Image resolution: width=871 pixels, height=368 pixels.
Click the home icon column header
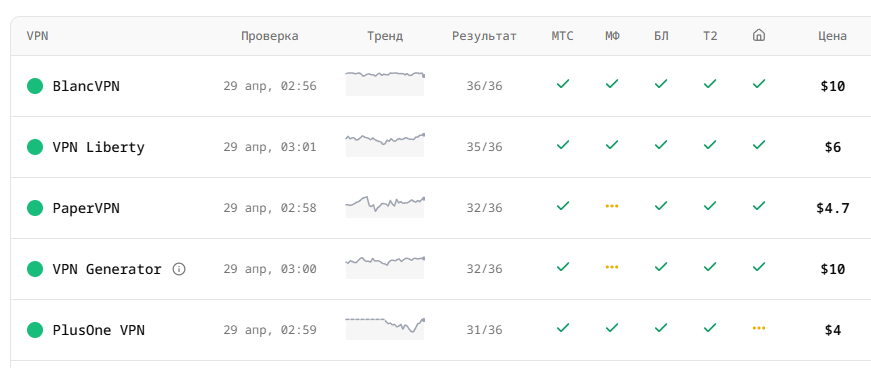tap(759, 36)
